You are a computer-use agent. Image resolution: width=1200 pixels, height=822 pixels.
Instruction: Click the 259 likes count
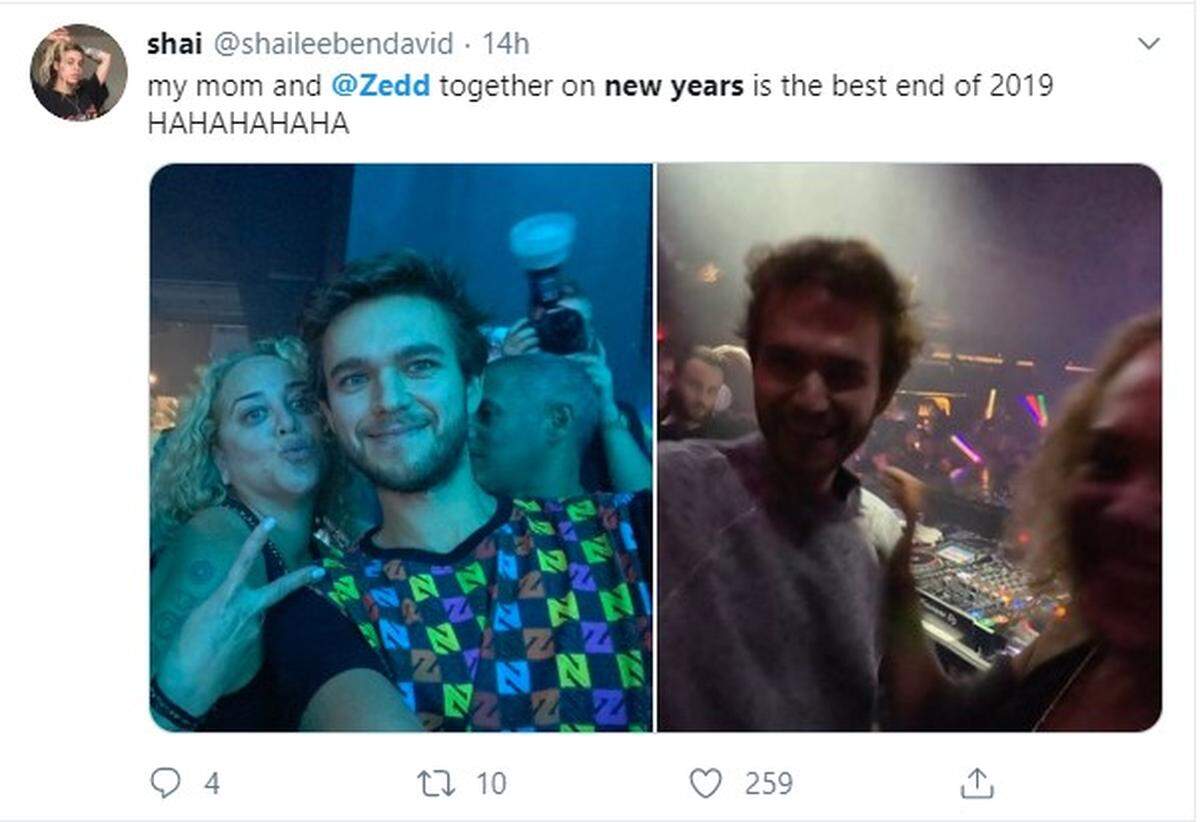[x=768, y=783]
